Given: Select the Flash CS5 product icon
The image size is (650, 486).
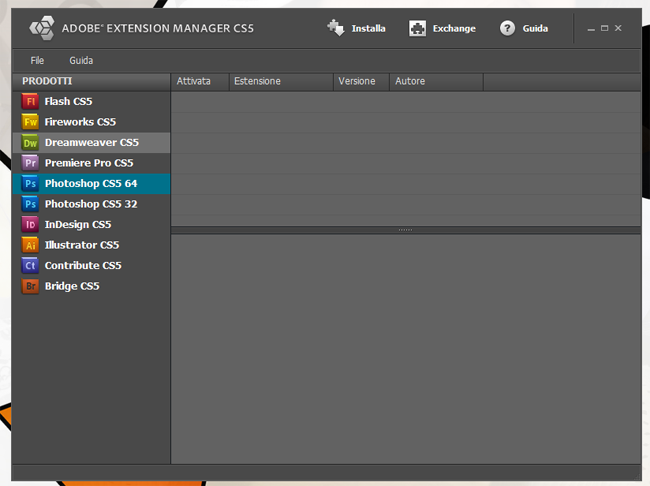Looking at the screenshot, I should [x=30, y=102].
